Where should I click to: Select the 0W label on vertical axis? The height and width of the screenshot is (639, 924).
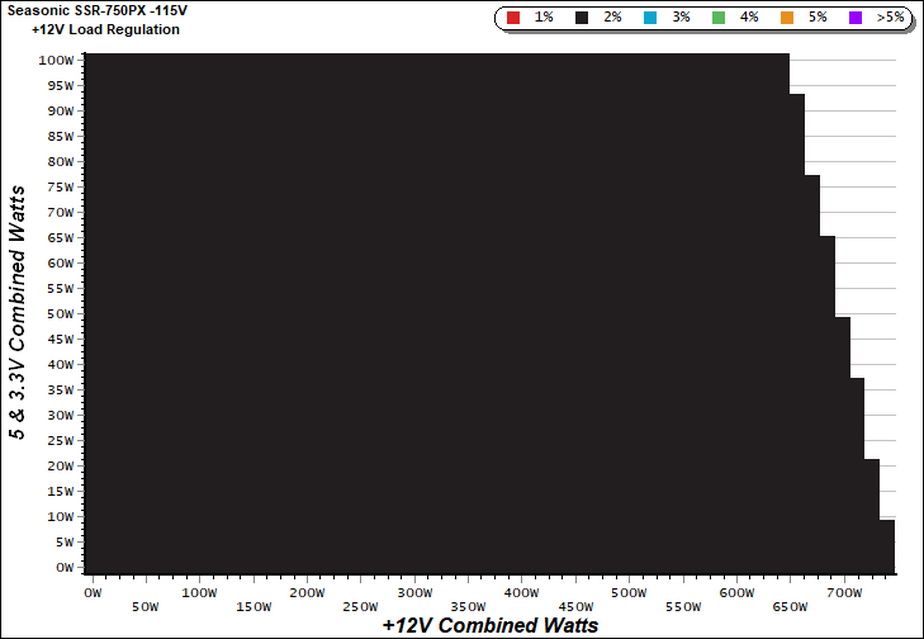pos(65,567)
